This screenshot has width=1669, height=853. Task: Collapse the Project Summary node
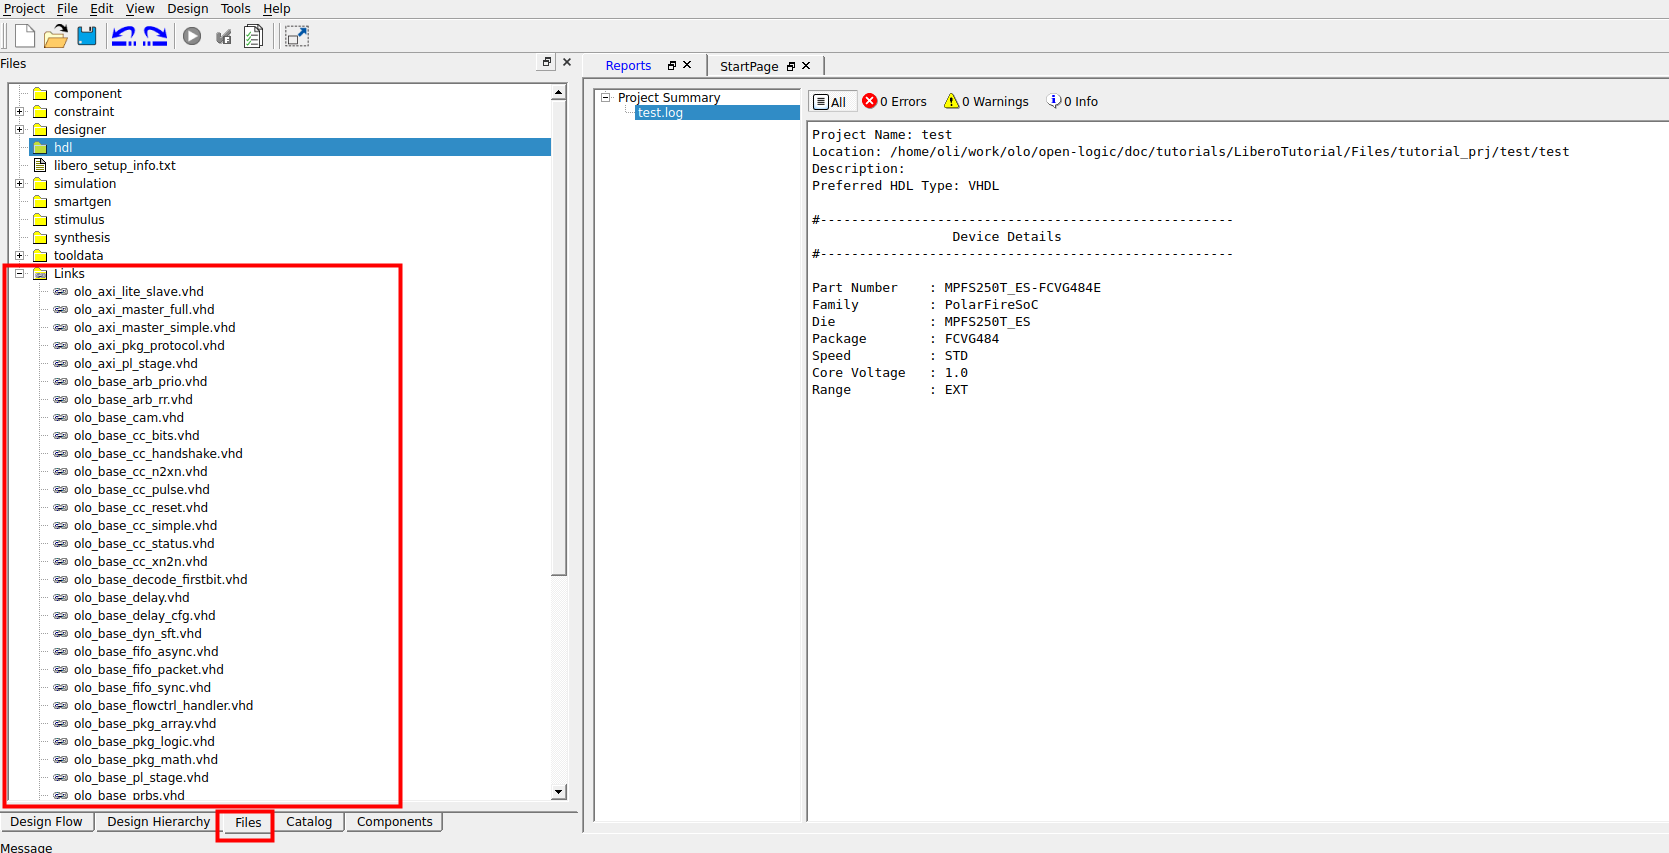click(x=605, y=97)
